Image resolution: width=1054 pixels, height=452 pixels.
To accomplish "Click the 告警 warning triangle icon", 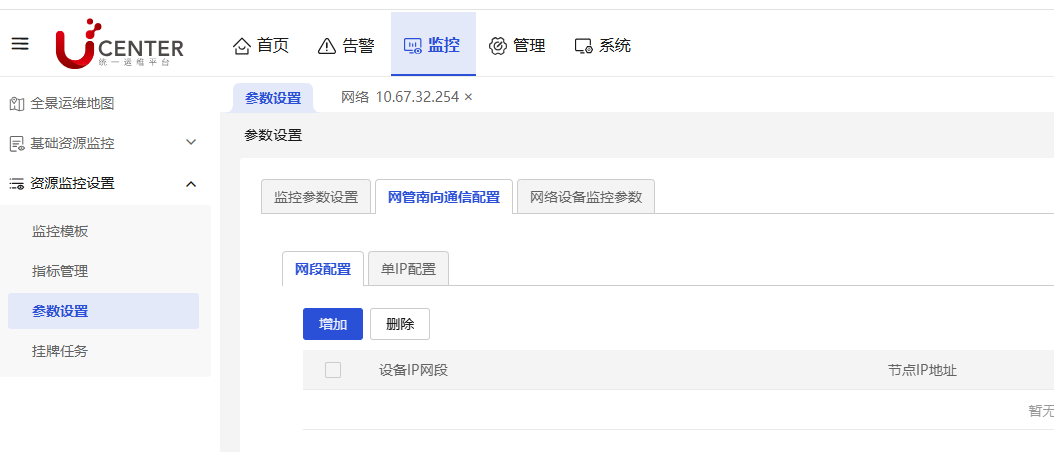I will (x=327, y=45).
